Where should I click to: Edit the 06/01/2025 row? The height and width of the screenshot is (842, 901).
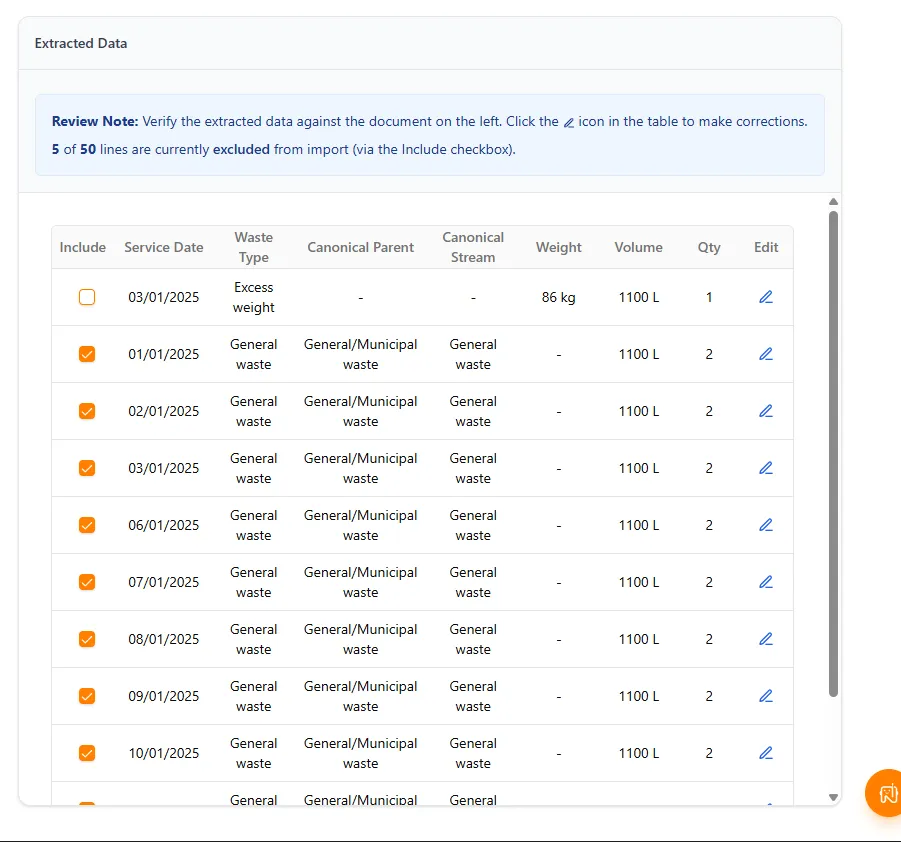(765, 525)
